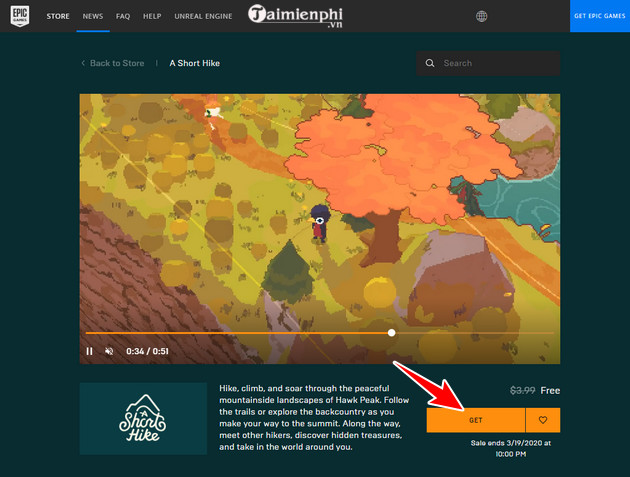Click the video progress slider handle

tap(391, 333)
